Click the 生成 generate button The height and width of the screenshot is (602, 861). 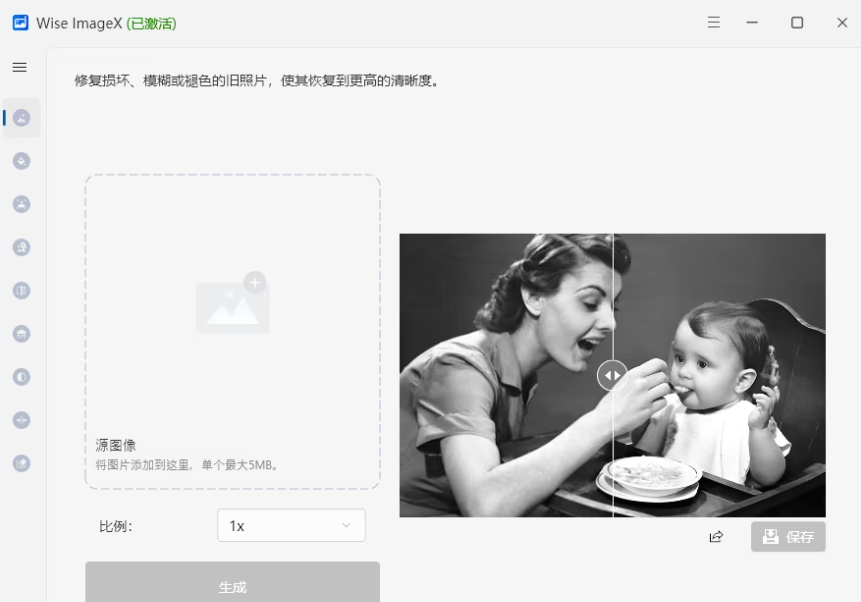232,582
